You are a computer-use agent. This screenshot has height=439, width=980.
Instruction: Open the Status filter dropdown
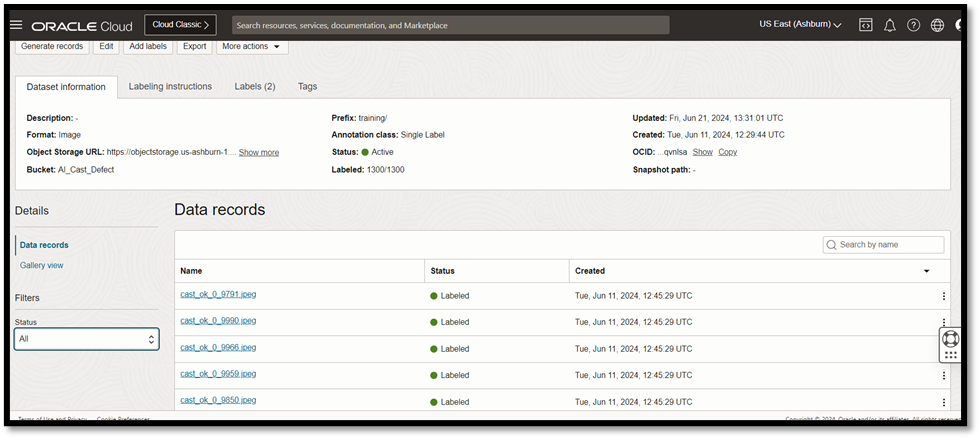point(86,339)
